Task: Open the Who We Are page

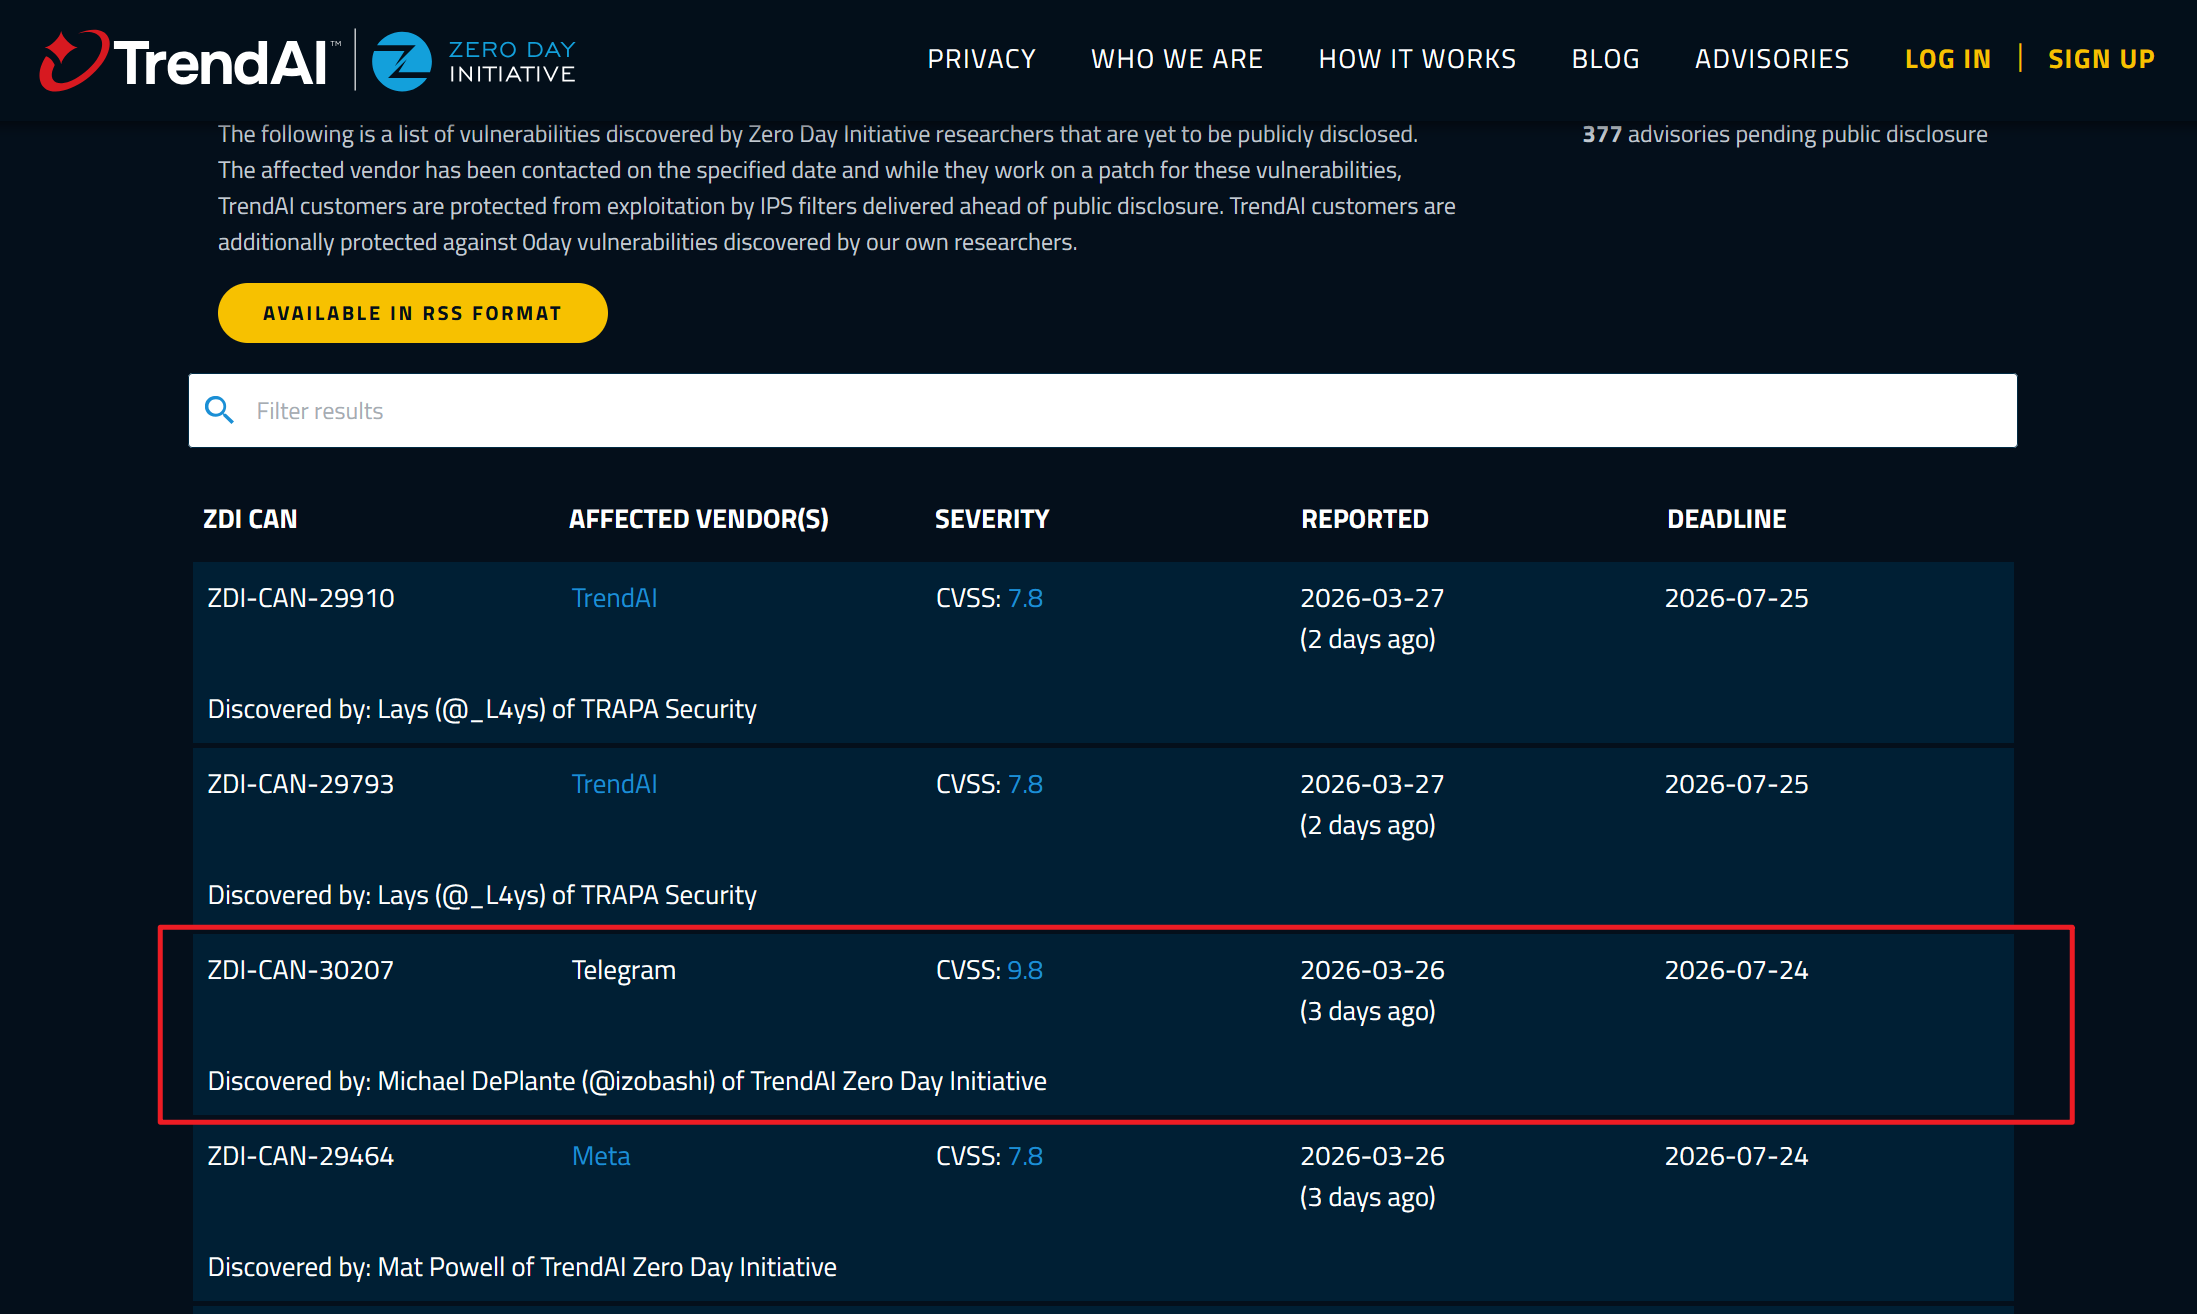Action: [x=1176, y=59]
